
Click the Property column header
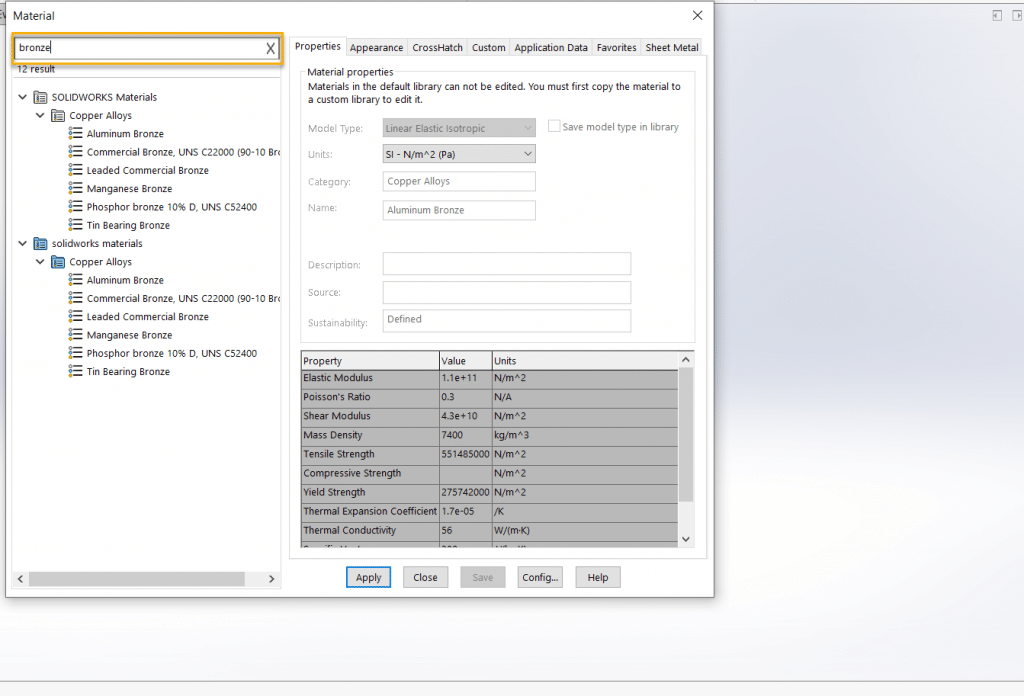pyautogui.click(x=370, y=361)
